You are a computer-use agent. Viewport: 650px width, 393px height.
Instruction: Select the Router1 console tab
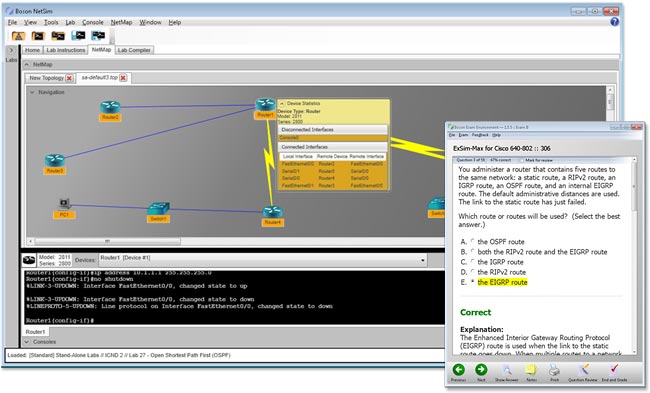click(35, 332)
